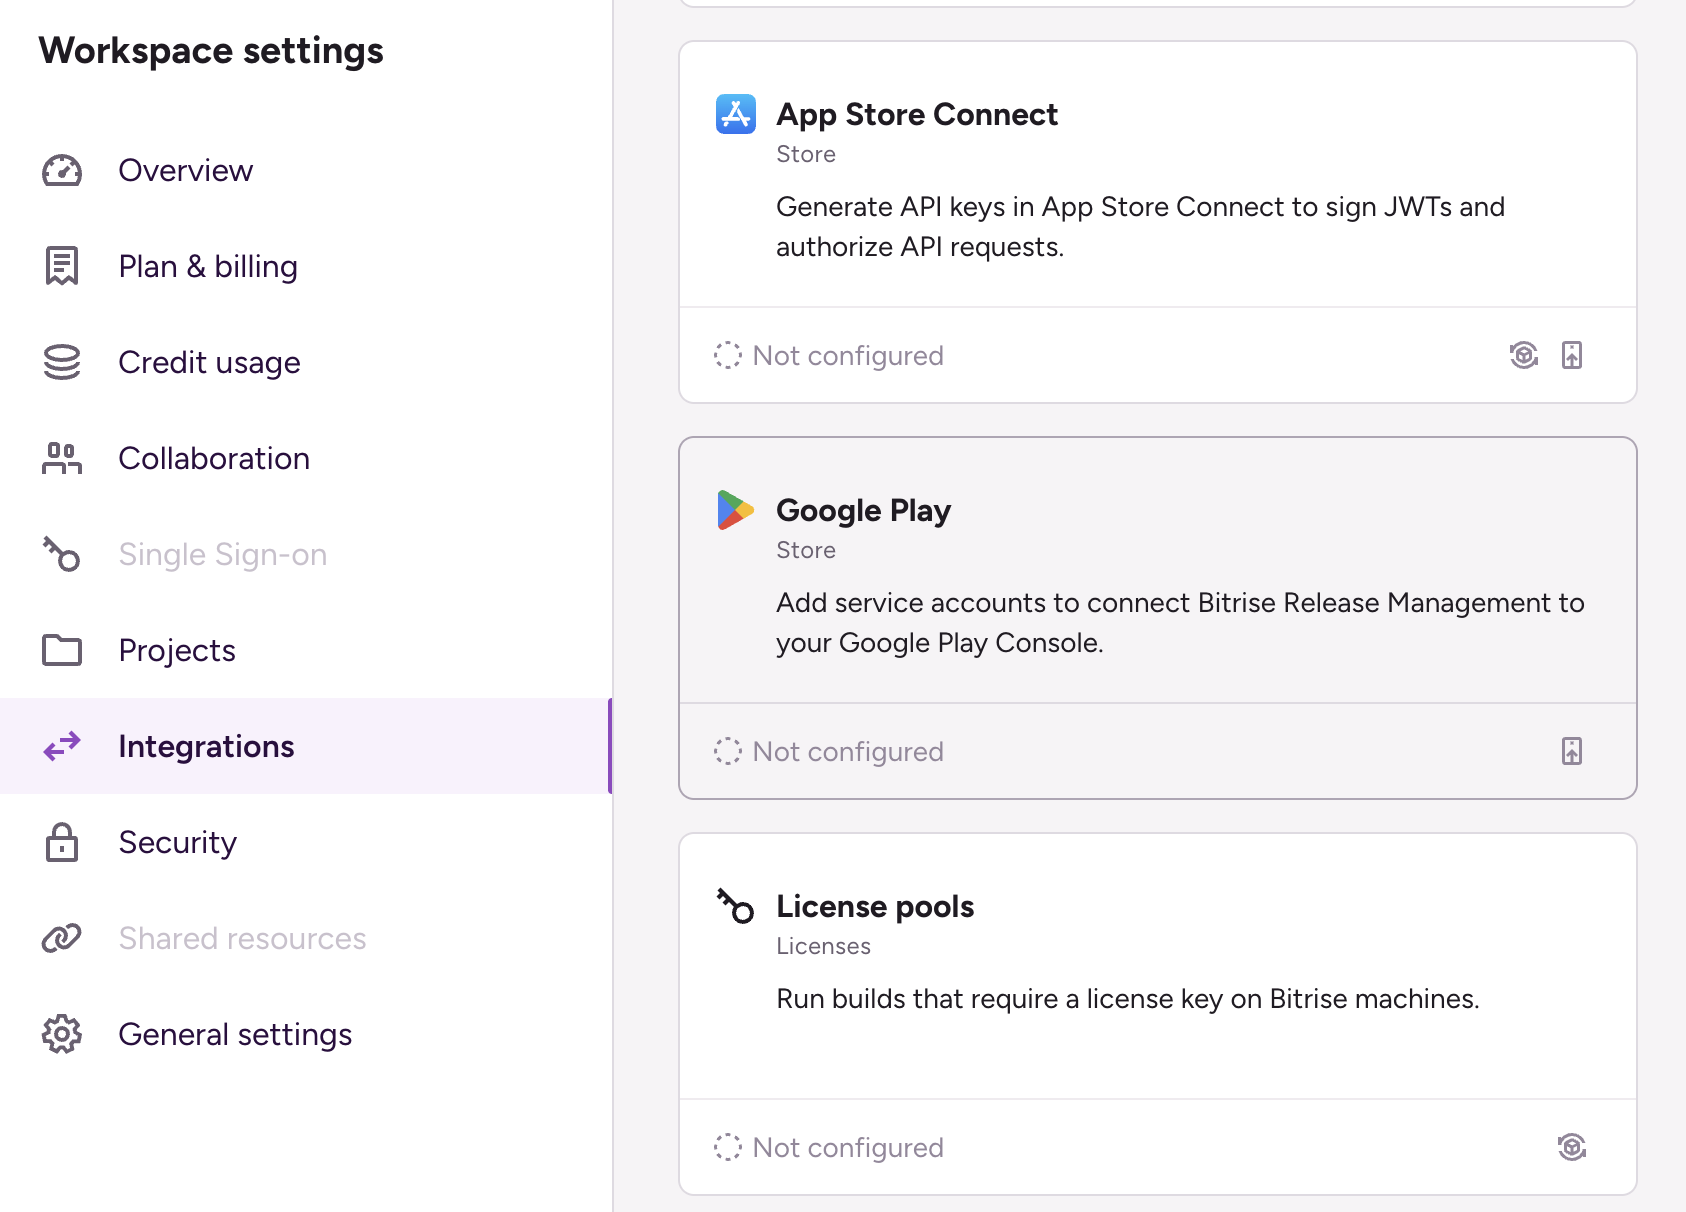Viewport: 1686px width, 1212px height.
Task: Click the lock icon beside Security
Action: point(61,842)
